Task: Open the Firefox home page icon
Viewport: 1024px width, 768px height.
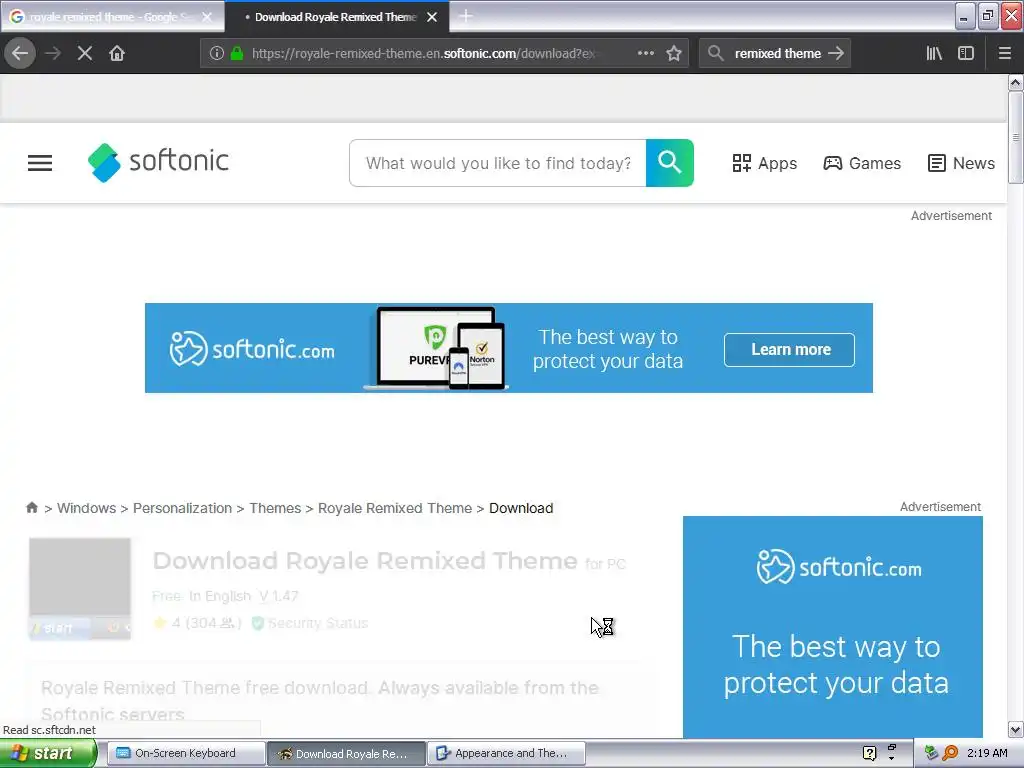Action: tap(117, 53)
